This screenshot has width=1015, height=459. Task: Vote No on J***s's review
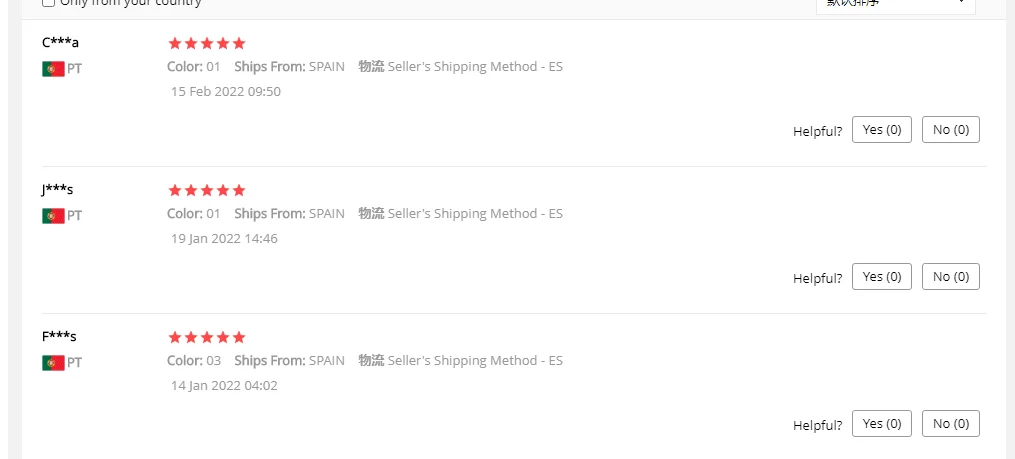coord(950,277)
